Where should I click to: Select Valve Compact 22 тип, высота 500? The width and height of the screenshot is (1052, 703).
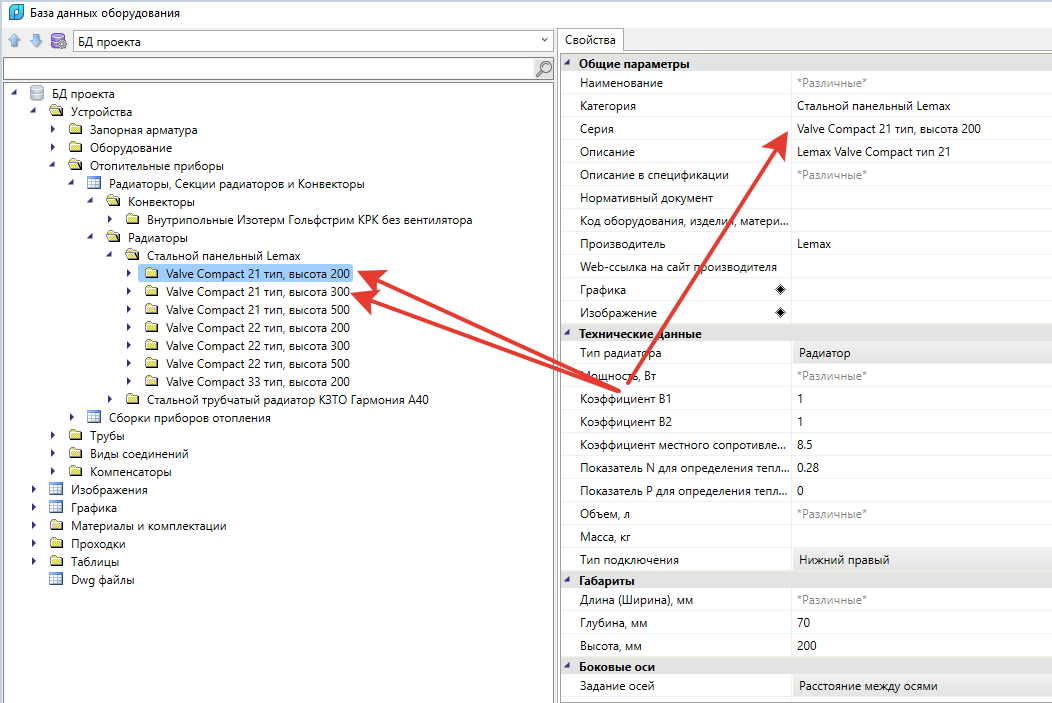coord(258,364)
